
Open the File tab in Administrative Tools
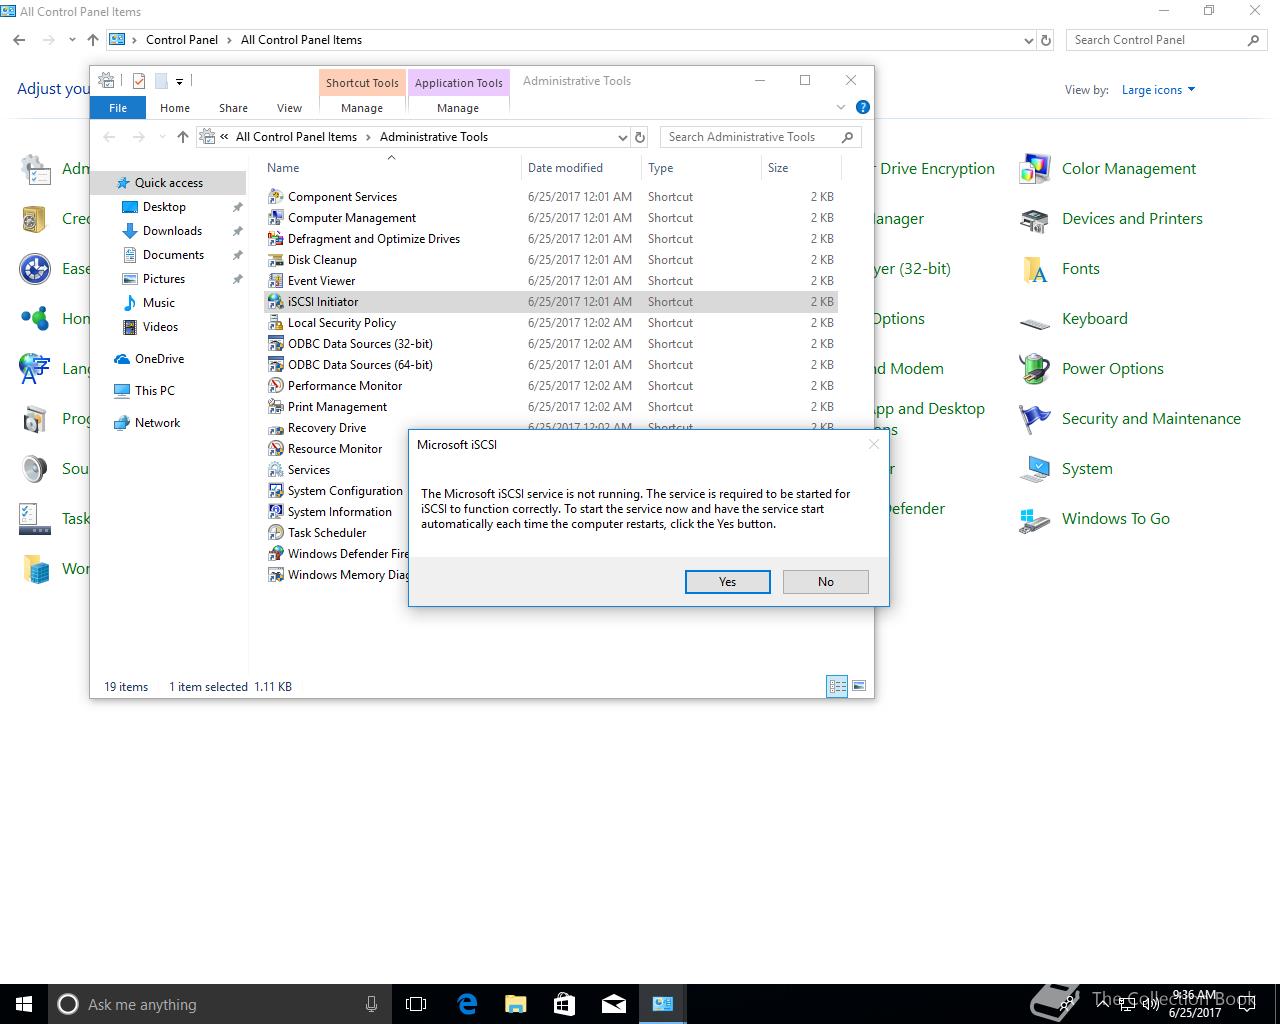pos(118,108)
